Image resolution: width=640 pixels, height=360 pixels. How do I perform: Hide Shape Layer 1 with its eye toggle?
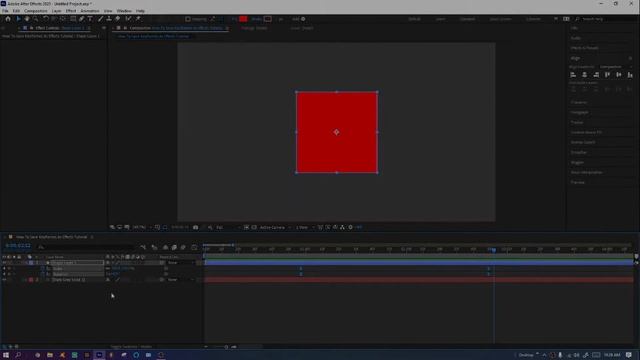point(4,263)
